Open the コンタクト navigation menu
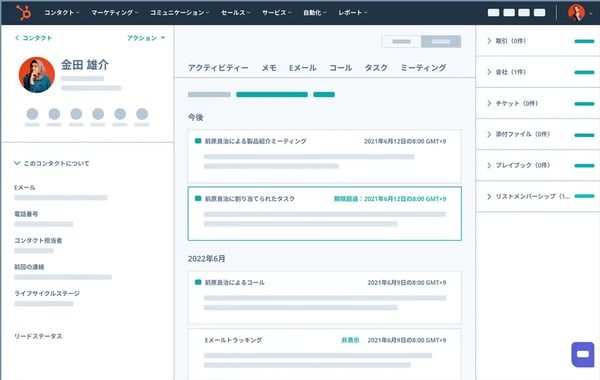The image size is (600, 380). (62, 13)
